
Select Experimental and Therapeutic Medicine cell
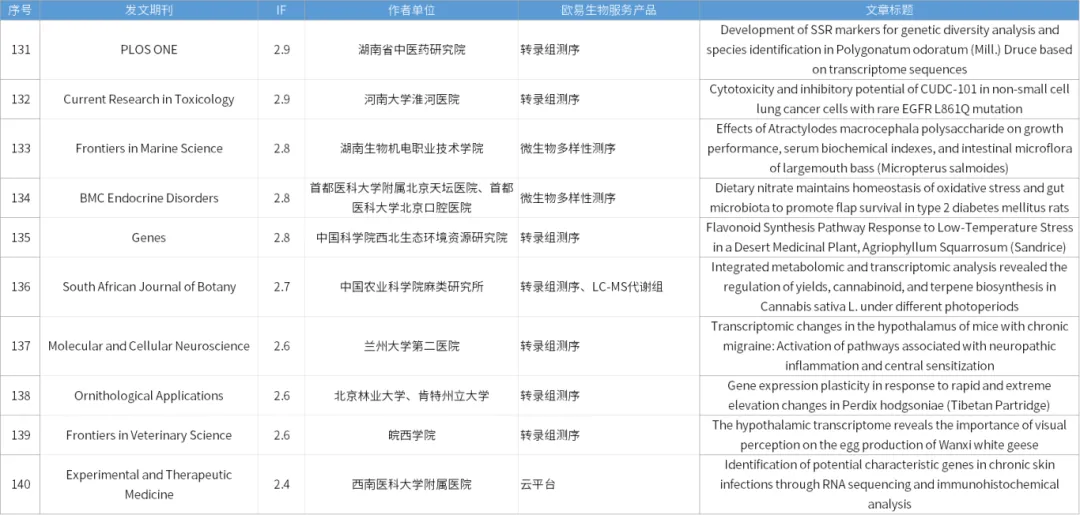[x=149, y=485]
